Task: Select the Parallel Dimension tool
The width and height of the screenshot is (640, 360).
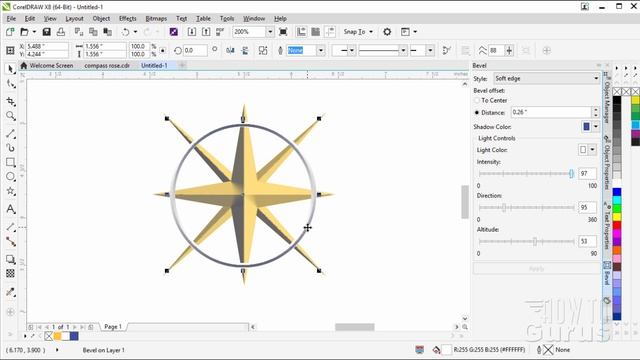Action: (x=11, y=227)
